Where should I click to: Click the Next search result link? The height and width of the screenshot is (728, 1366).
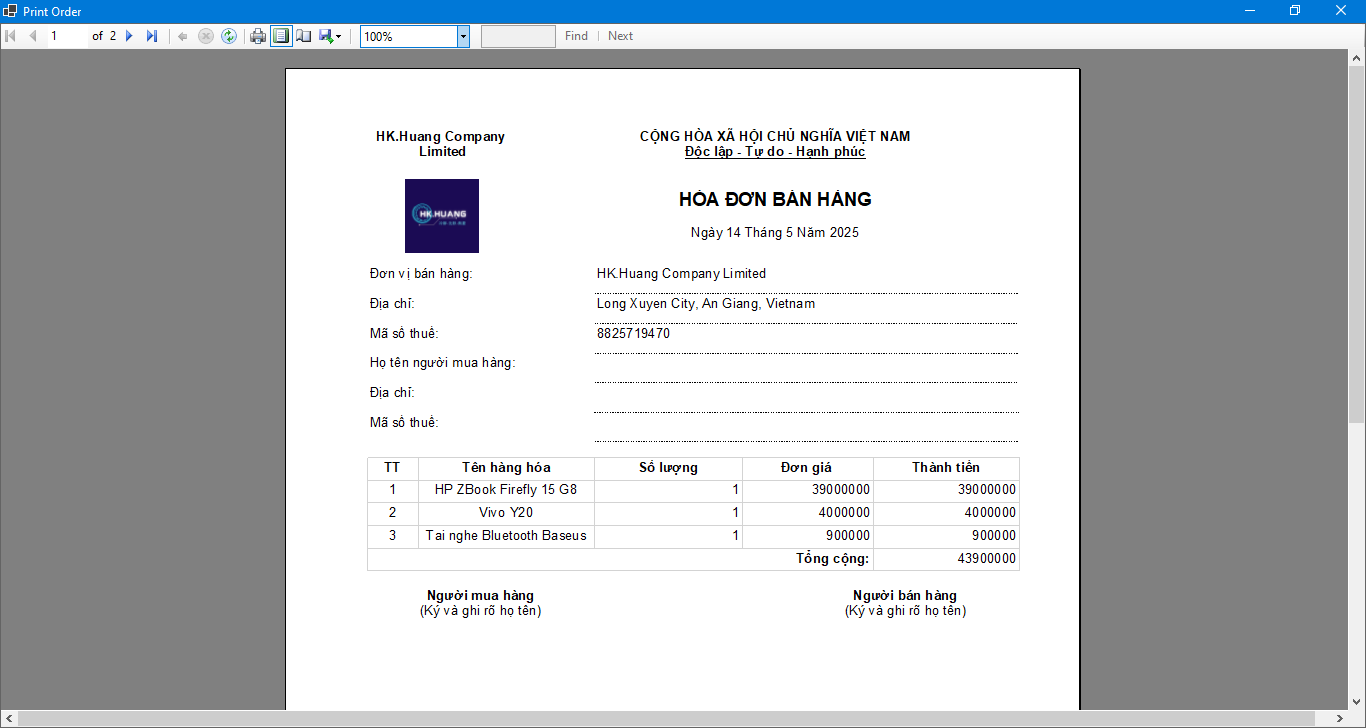[620, 36]
